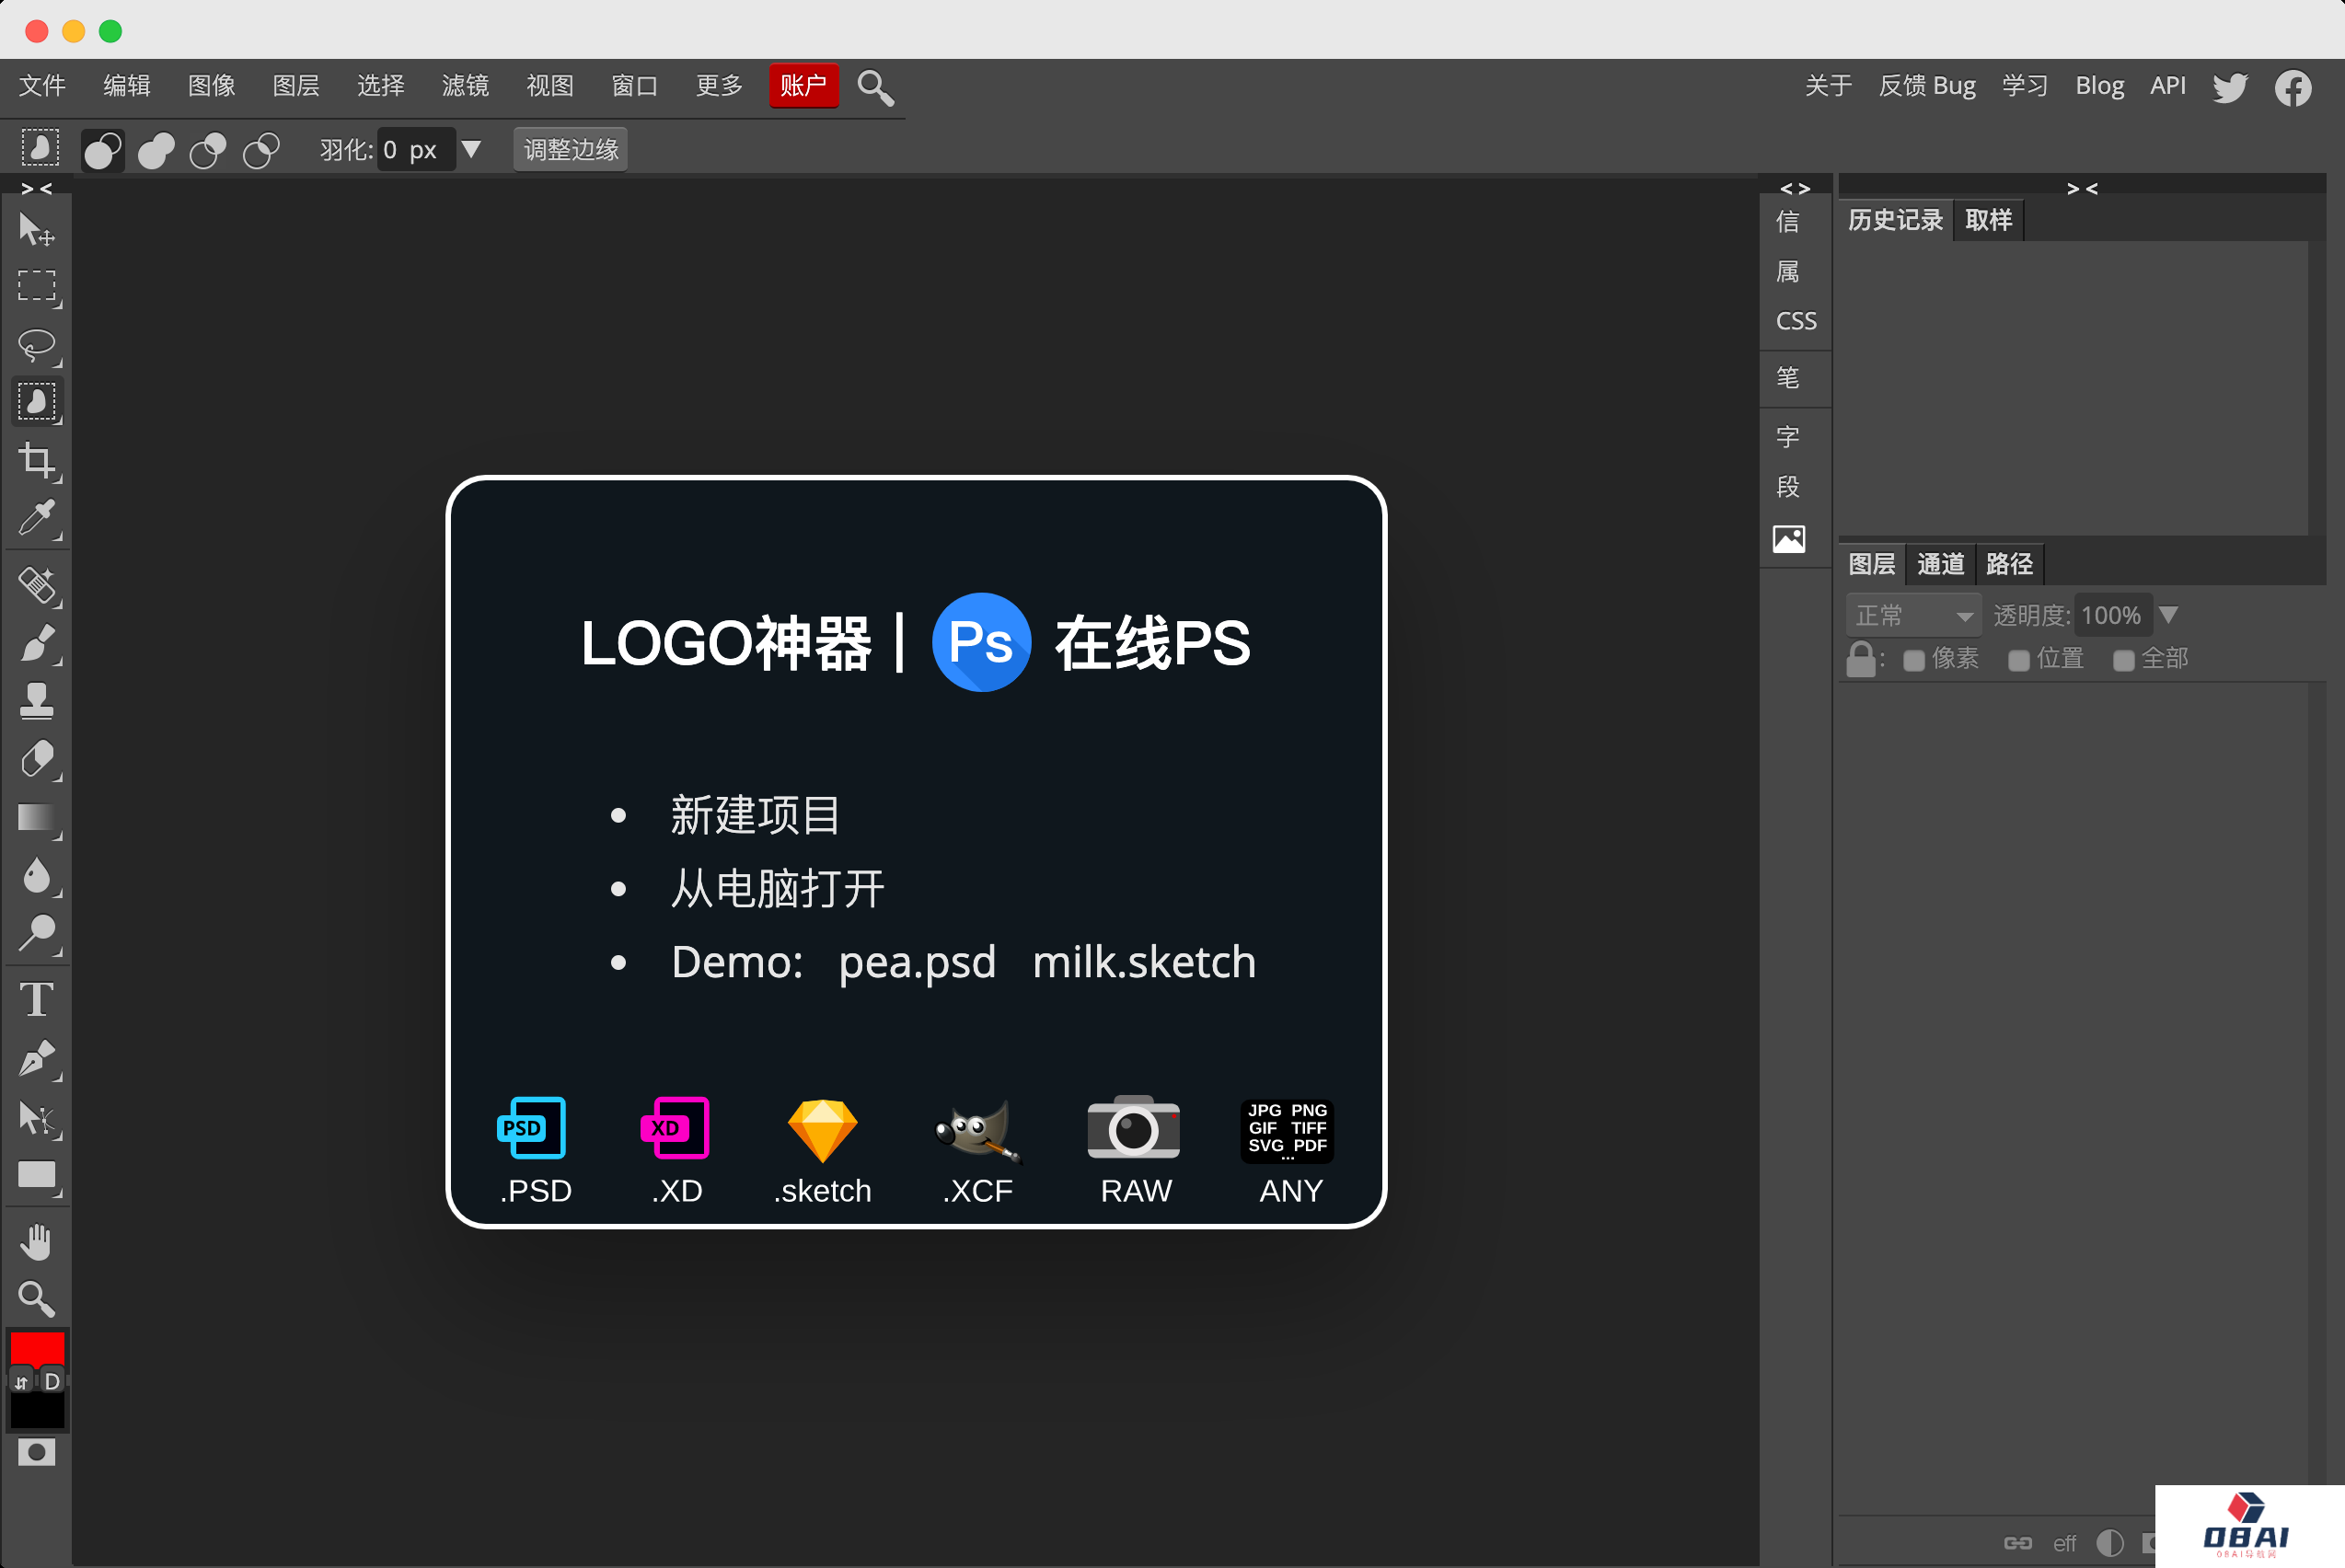The image size is (2345, 1568).
Task: Select the Rectangle shape tool
Action: pos(37,1176)
